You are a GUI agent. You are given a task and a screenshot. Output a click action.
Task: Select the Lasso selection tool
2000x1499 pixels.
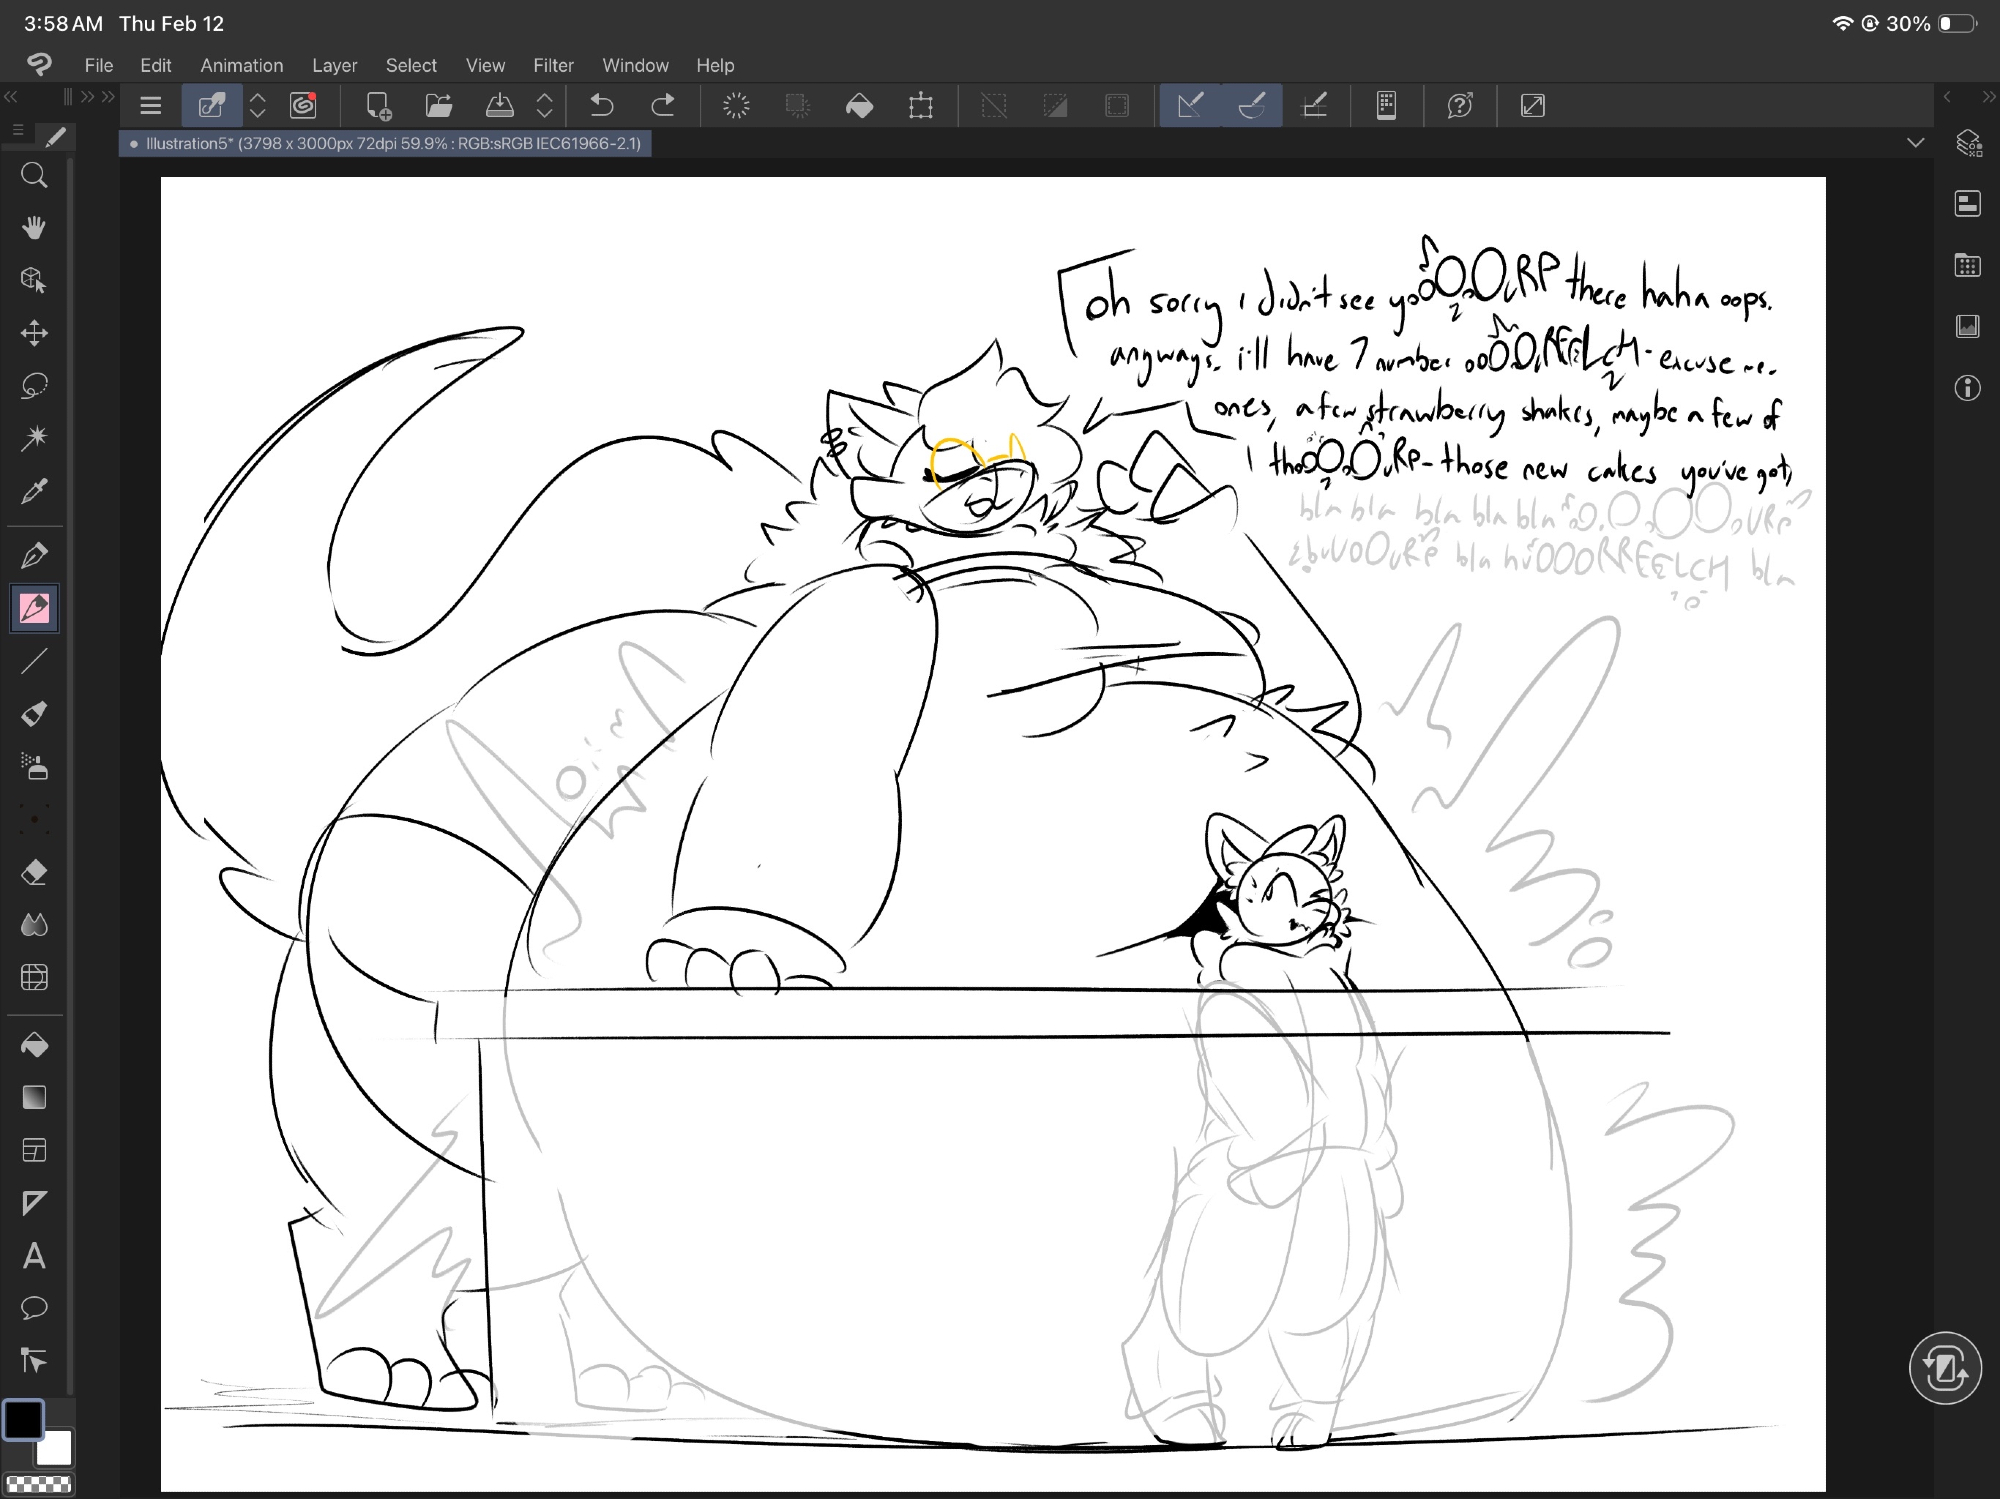34,386
